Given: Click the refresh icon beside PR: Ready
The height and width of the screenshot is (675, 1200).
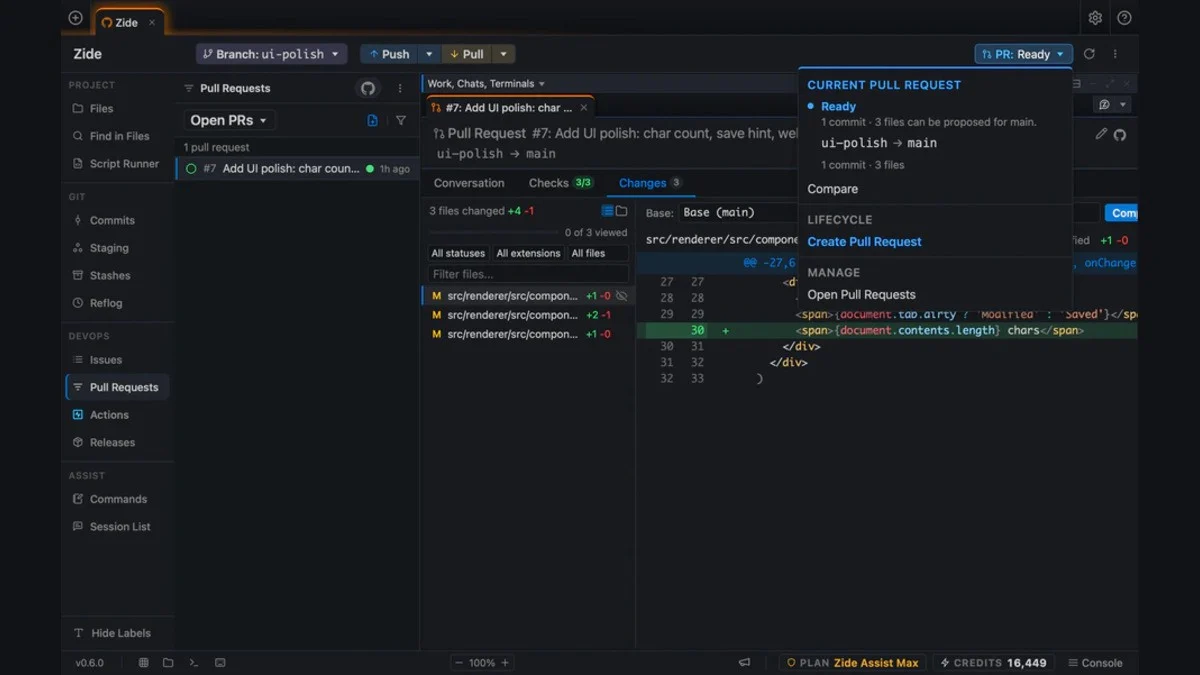Looking at the screenshot, I should click(x=1089, y=54).
